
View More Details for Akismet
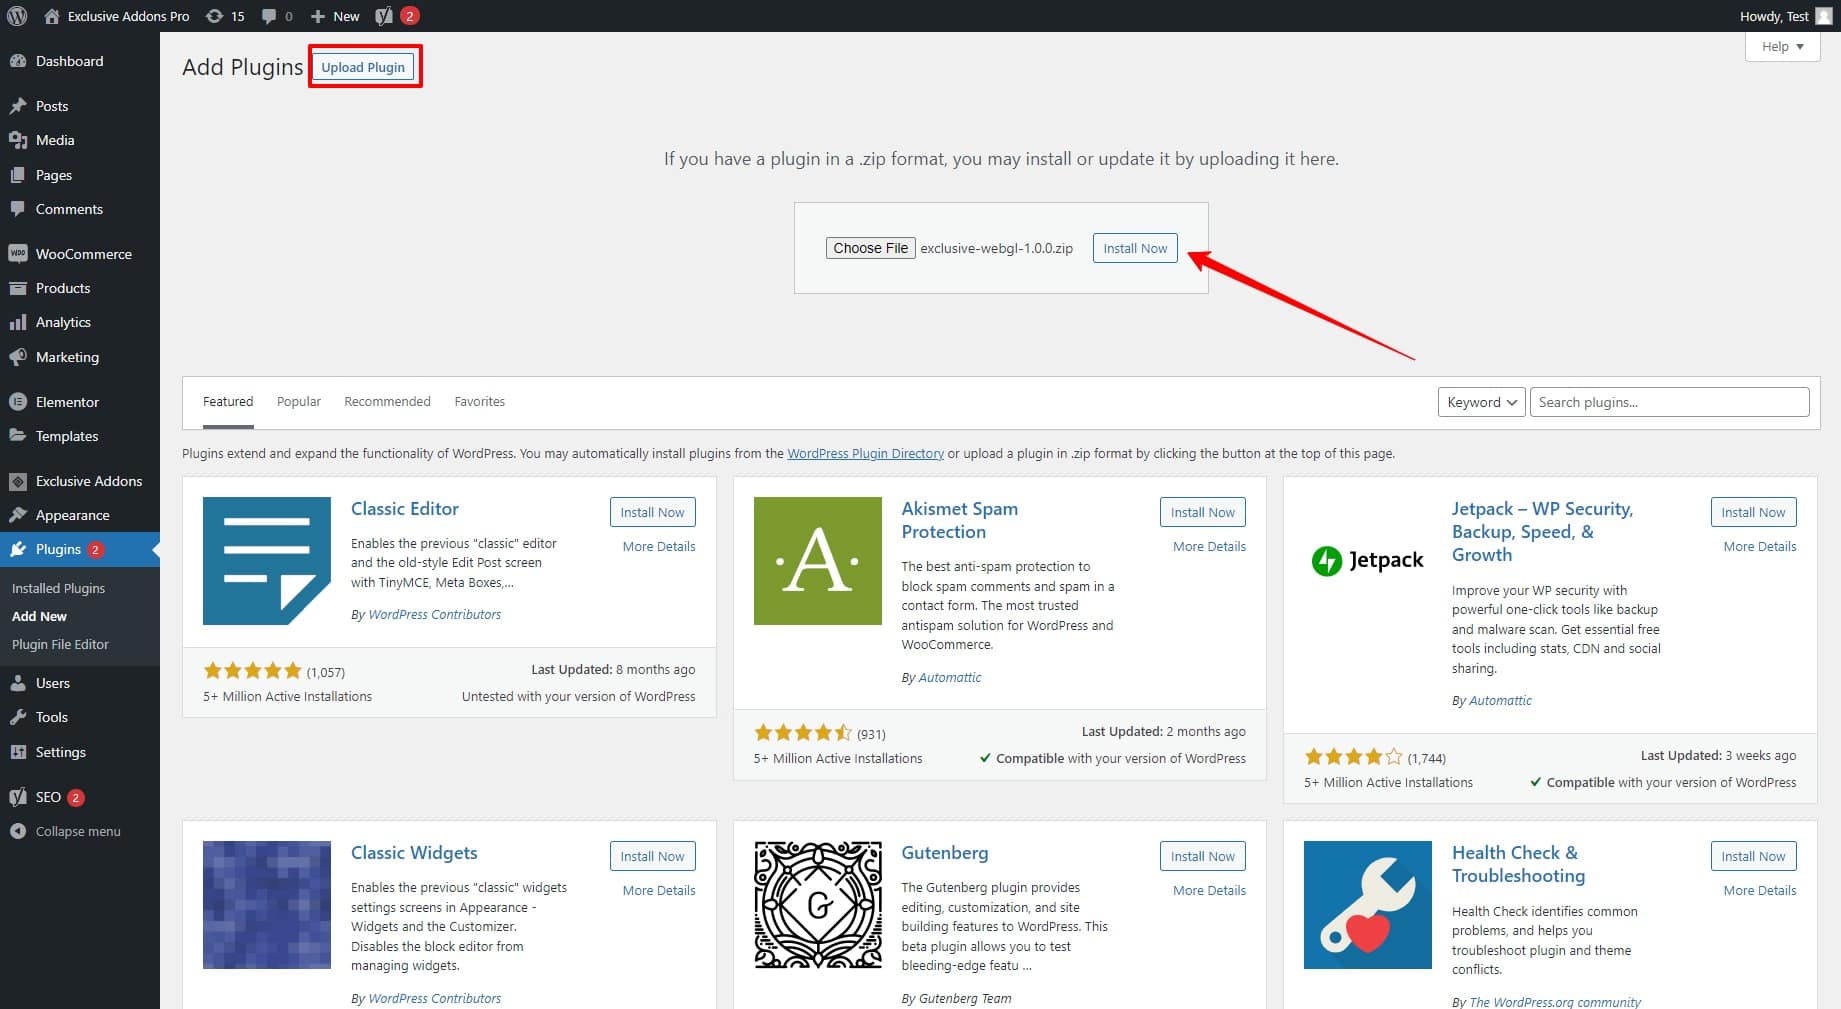pos(1209,546)
